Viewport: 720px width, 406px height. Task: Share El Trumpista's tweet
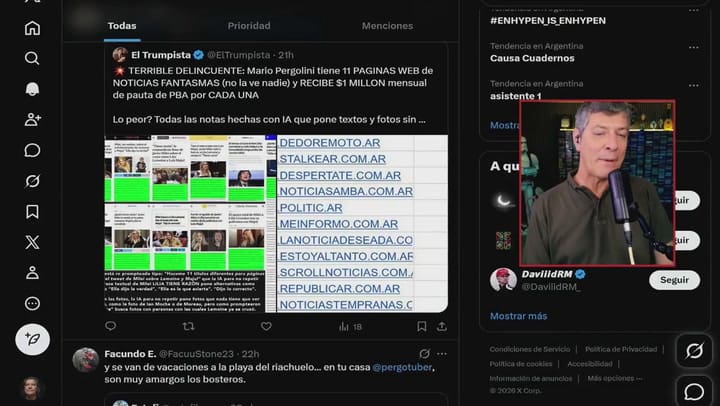(442, 326)
